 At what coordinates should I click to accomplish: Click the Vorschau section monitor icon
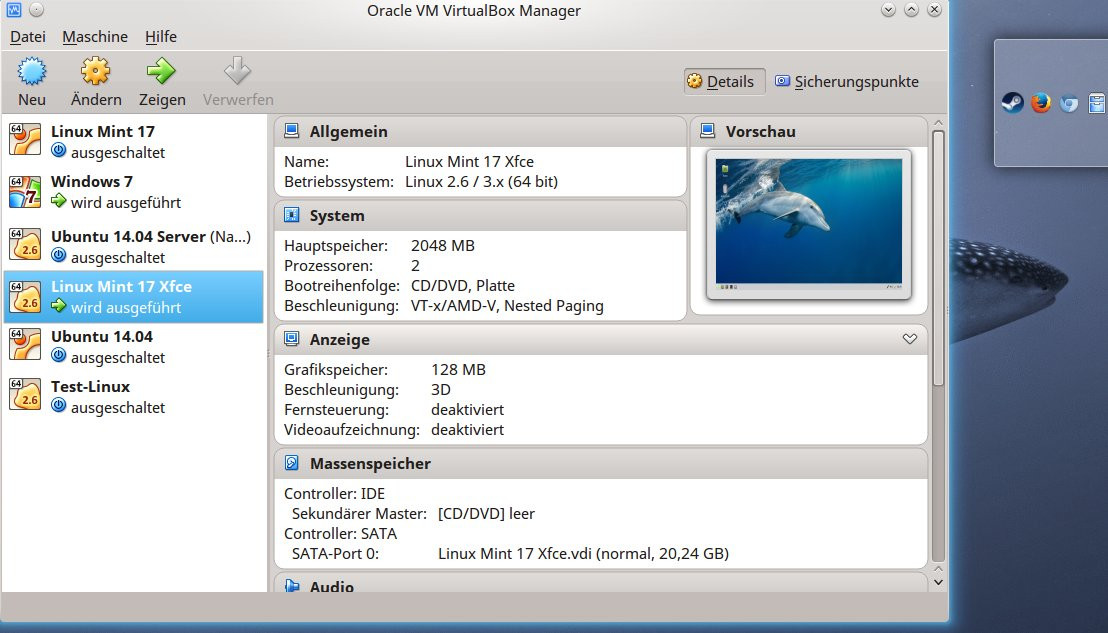pos(707,131)
